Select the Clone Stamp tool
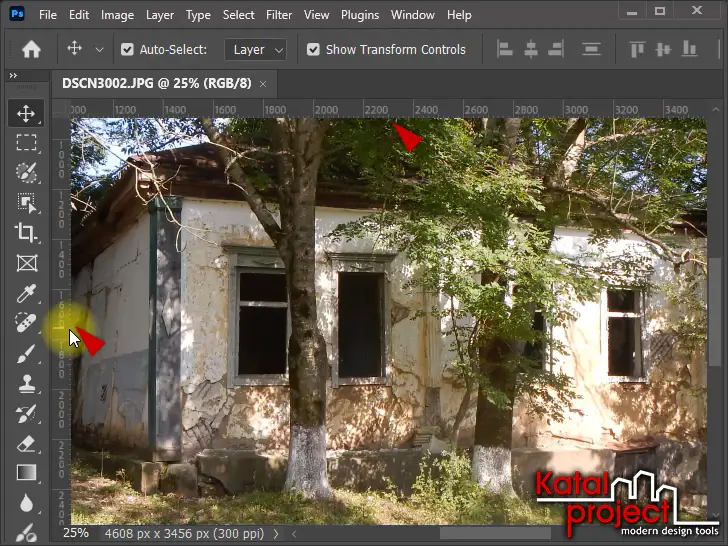This screenshot has width=728, height=546. click(x=26, y=384)
